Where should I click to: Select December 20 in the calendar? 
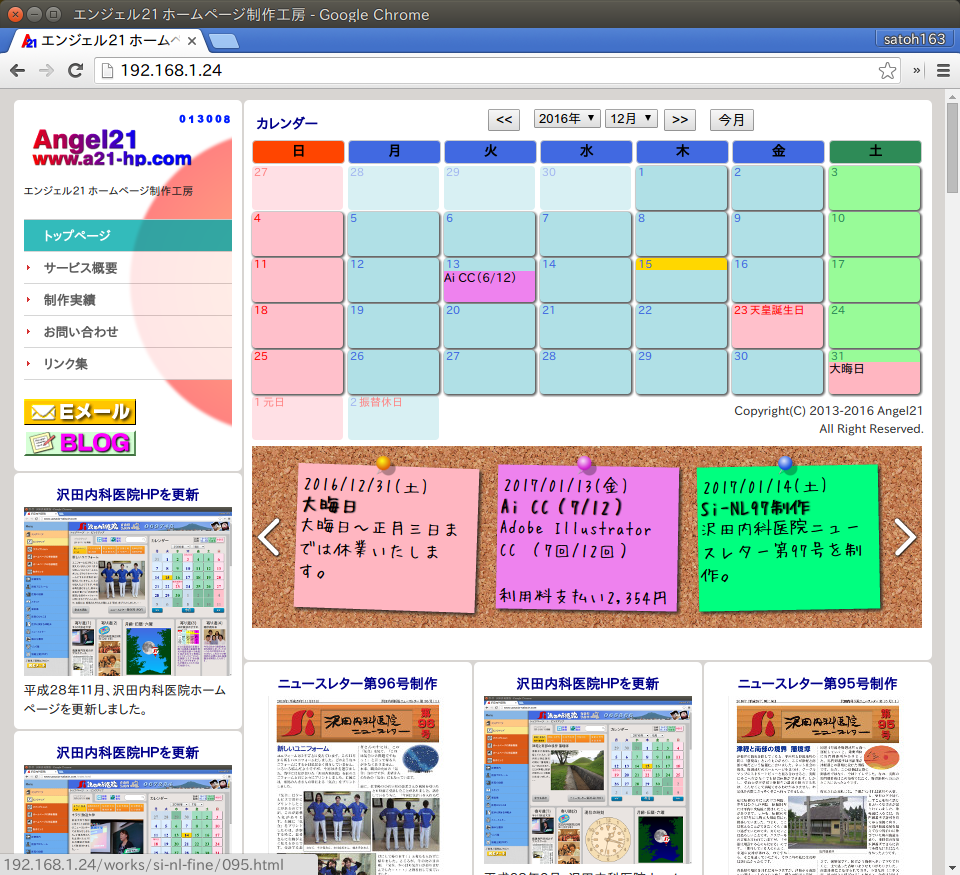[489, 326]
